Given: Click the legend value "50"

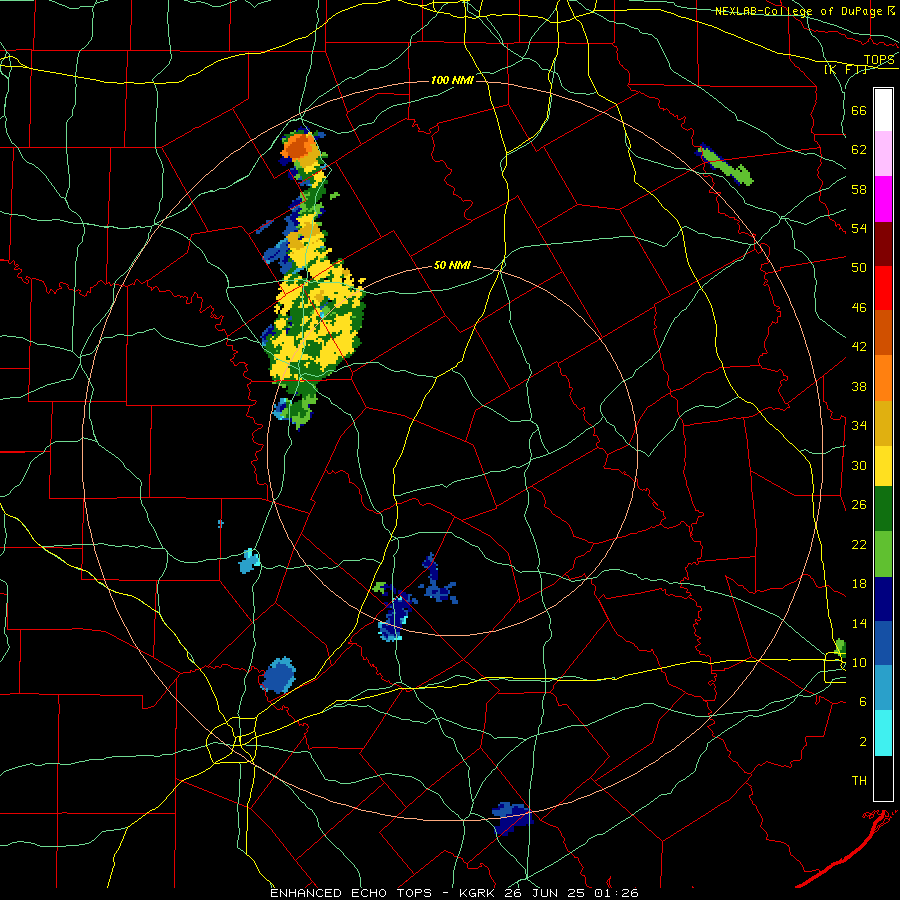Looking at the screenshot, I should coord(859,268).
